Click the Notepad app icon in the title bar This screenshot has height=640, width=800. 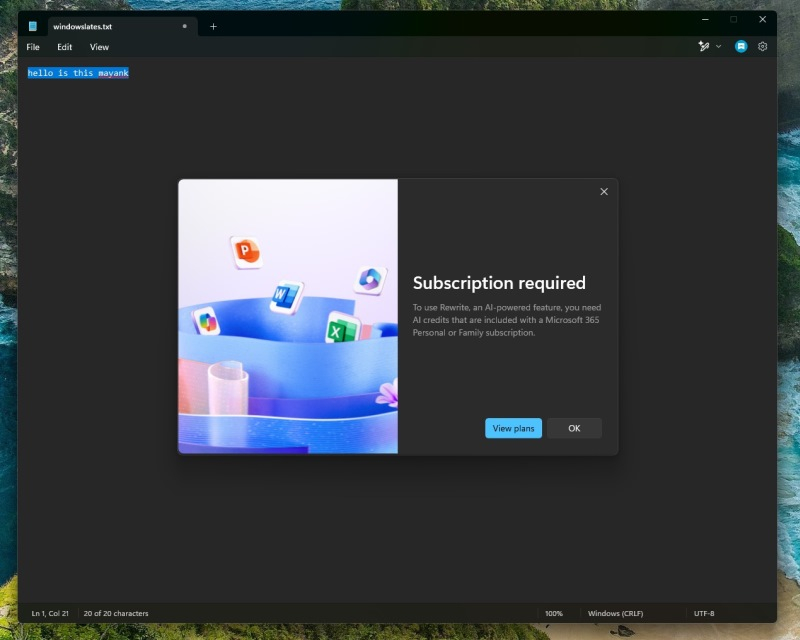33,26
